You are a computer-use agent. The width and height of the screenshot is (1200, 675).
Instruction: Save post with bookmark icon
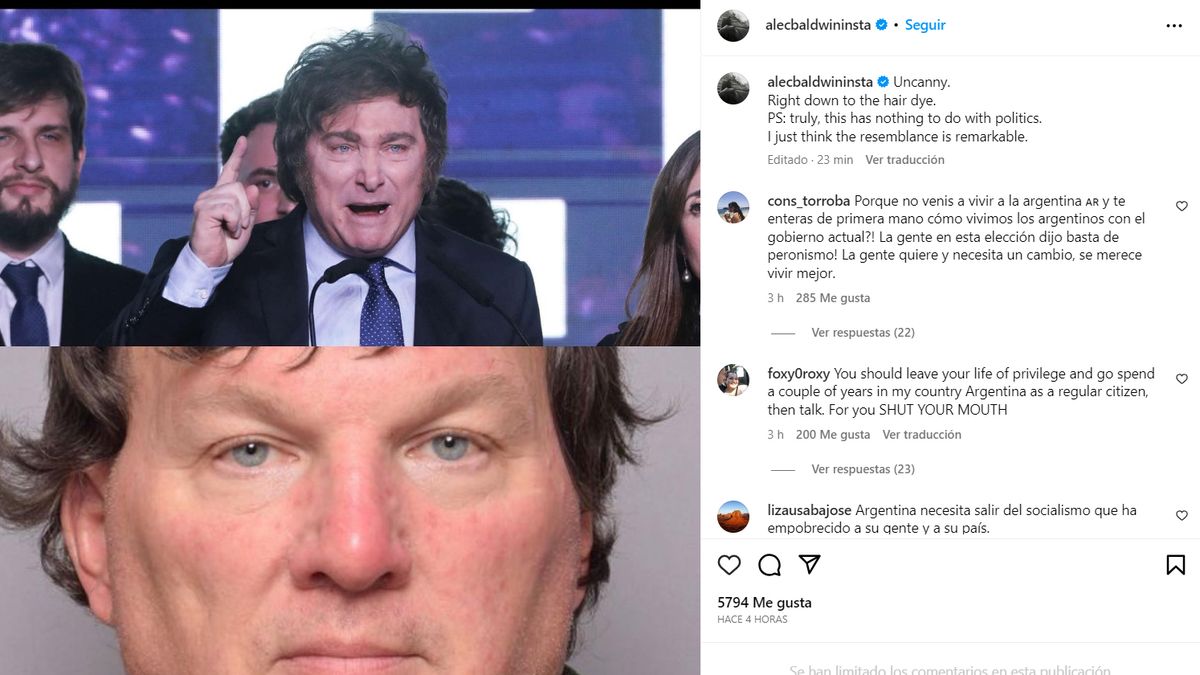(1176, 565)
